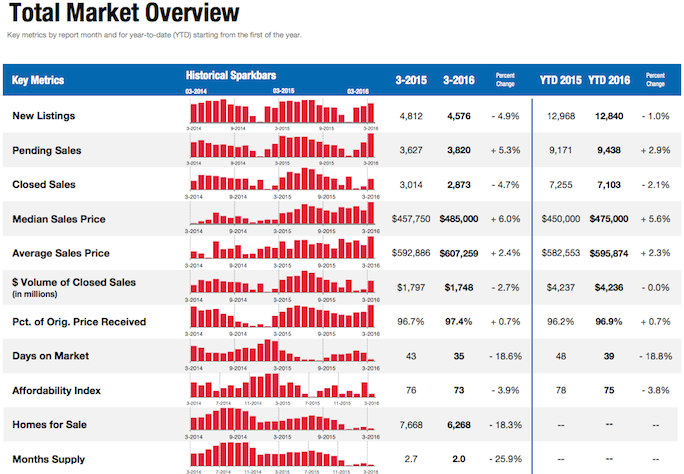Screen dimensions: 684x474
Task: Click the -25.9% months supply percent change
Action: 507,459
